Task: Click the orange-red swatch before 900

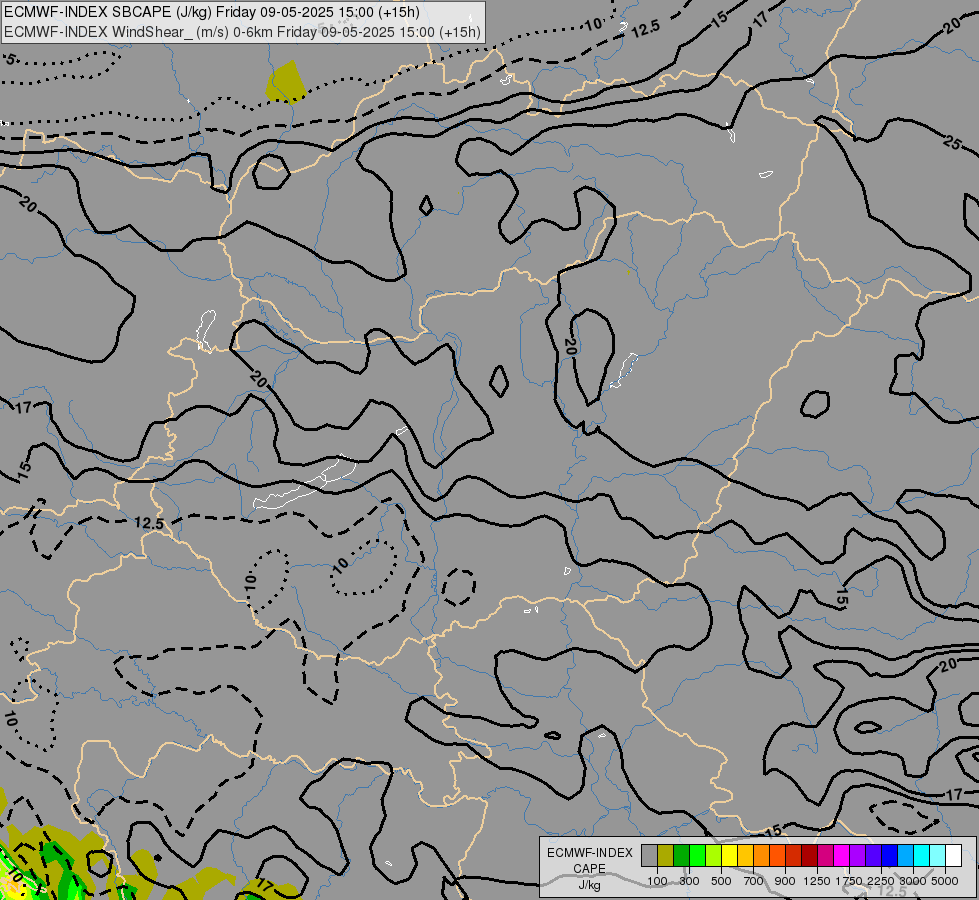Action: (x=777, y=855)
